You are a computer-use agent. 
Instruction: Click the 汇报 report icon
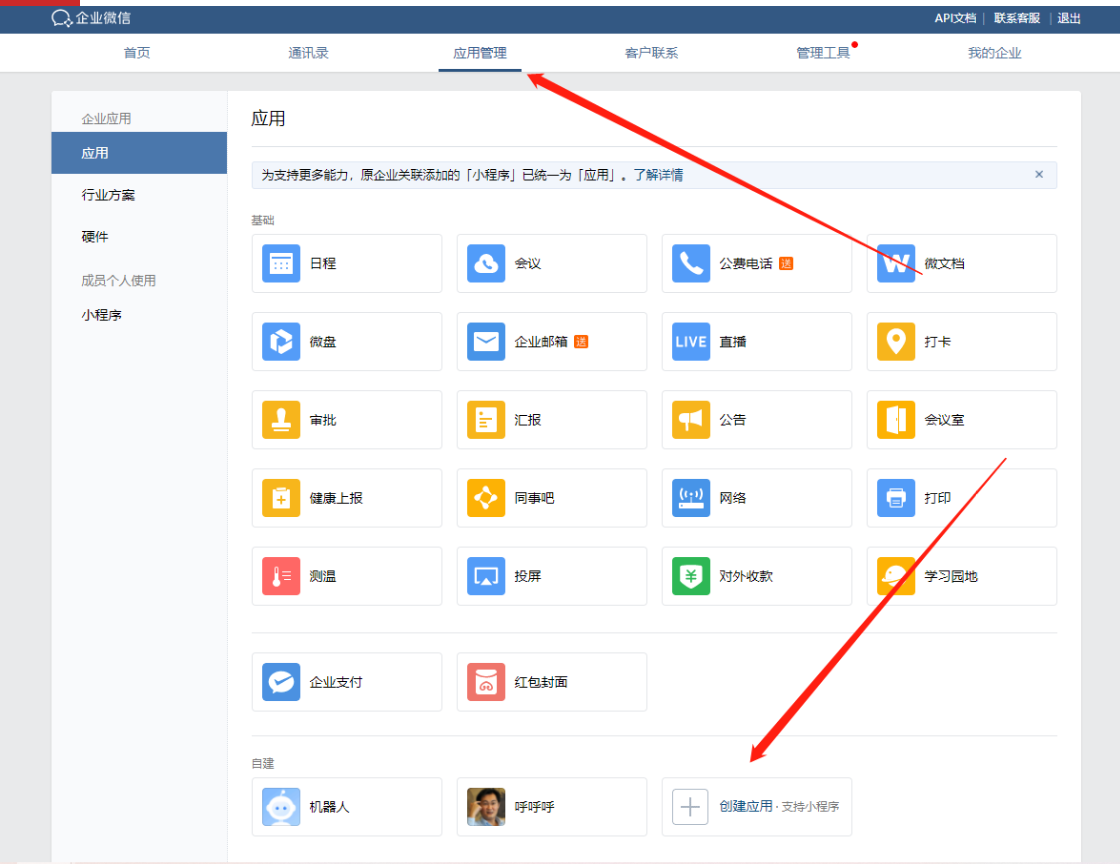[x=486, y=420]
